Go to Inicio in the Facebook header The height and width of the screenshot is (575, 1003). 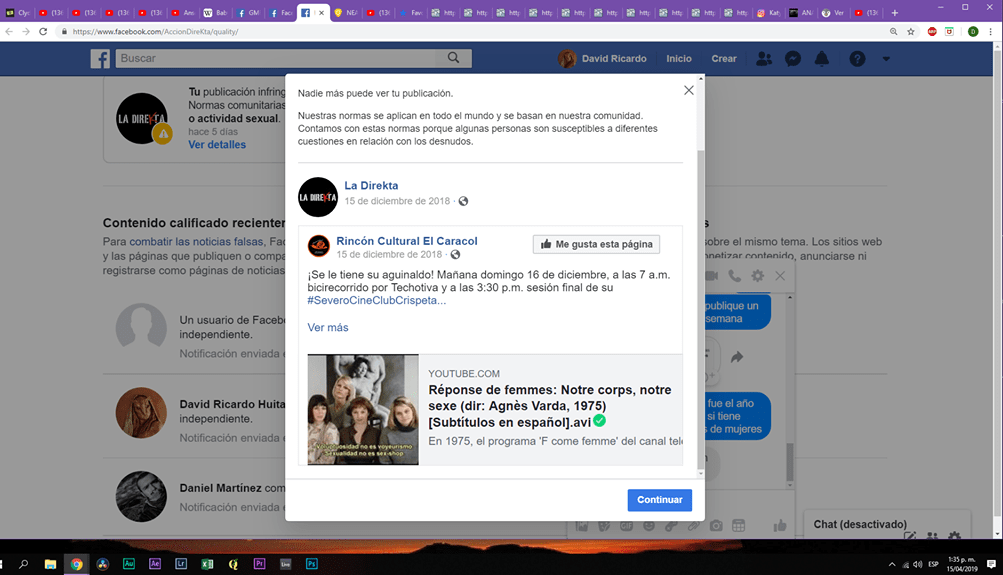679,58
